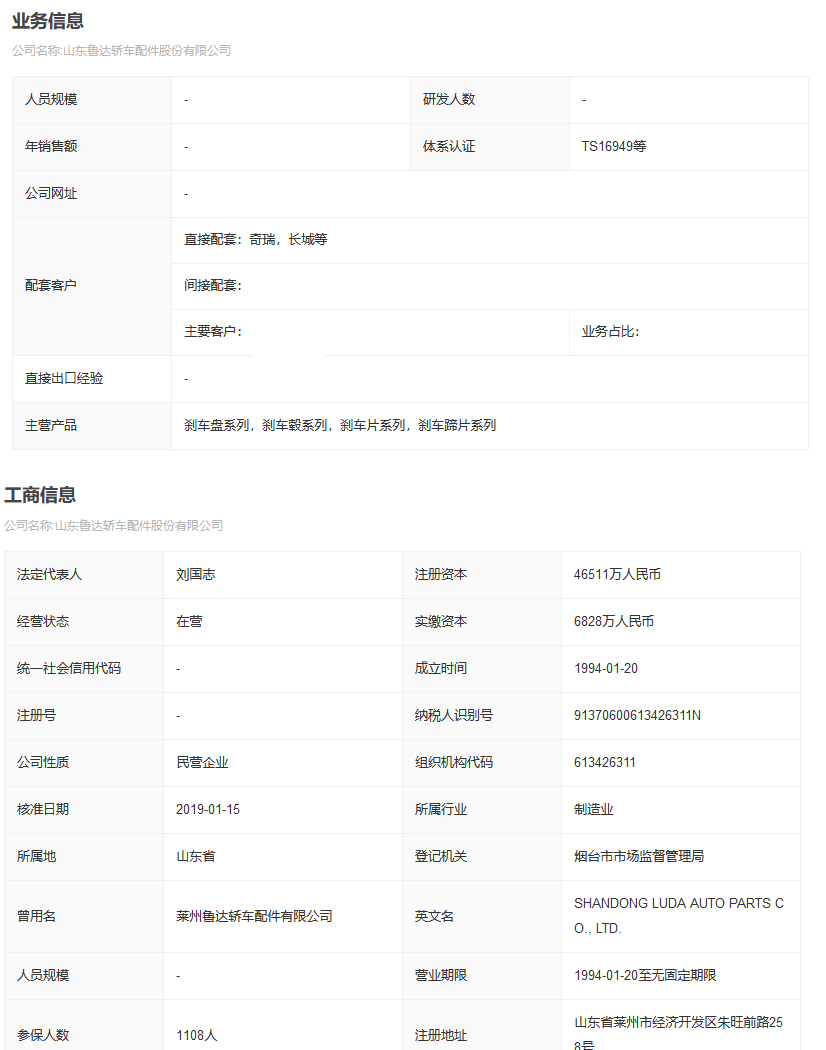Click the 经营状态 value 在营

(x=189, y=621)
